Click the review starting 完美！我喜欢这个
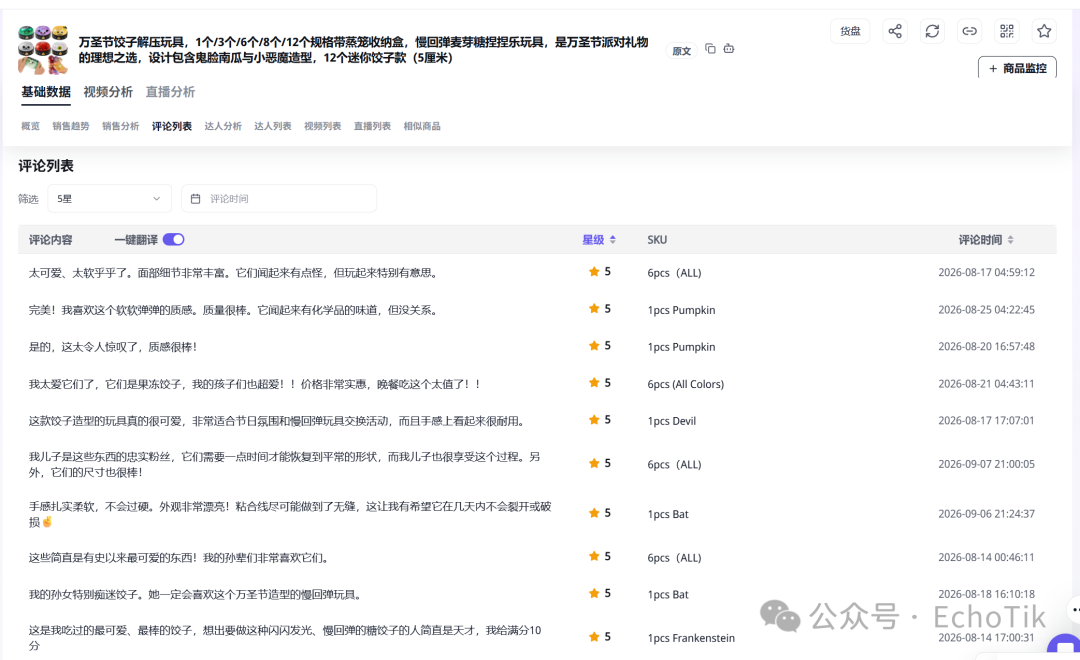Viewport: 1080px width, 660px height. click(233, 310)
